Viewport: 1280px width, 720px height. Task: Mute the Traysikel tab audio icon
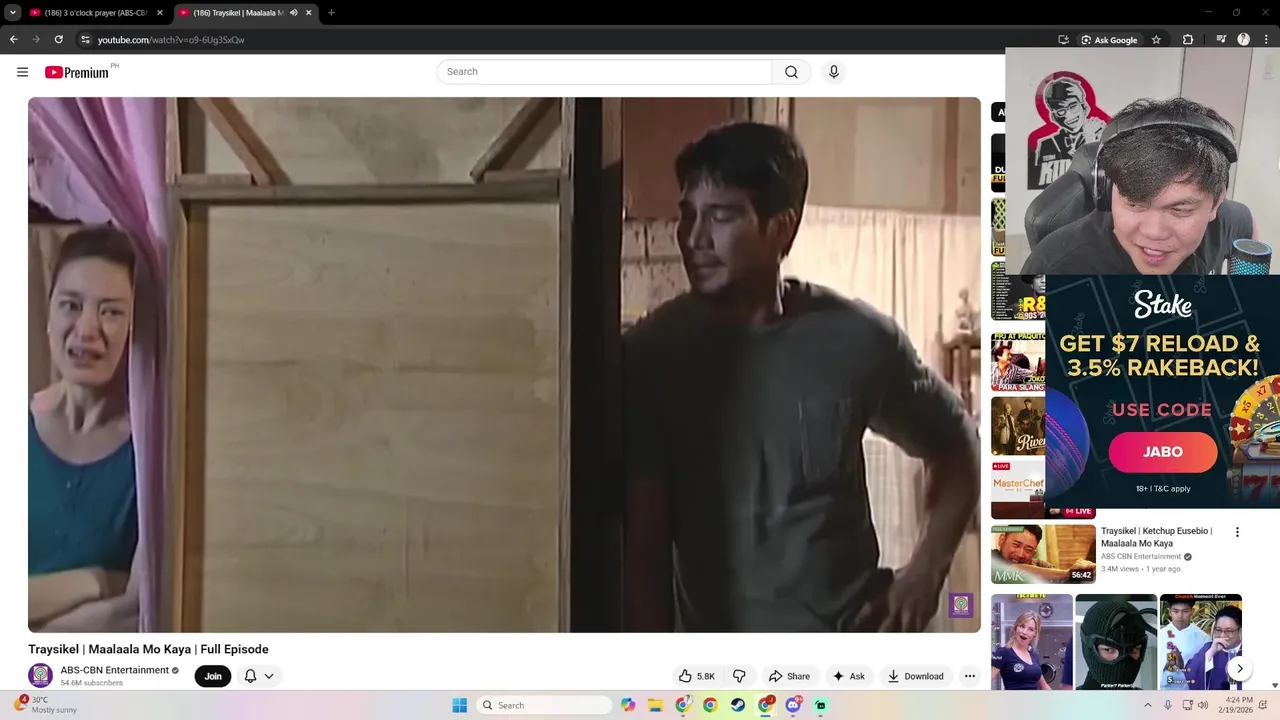coord(293,13)
